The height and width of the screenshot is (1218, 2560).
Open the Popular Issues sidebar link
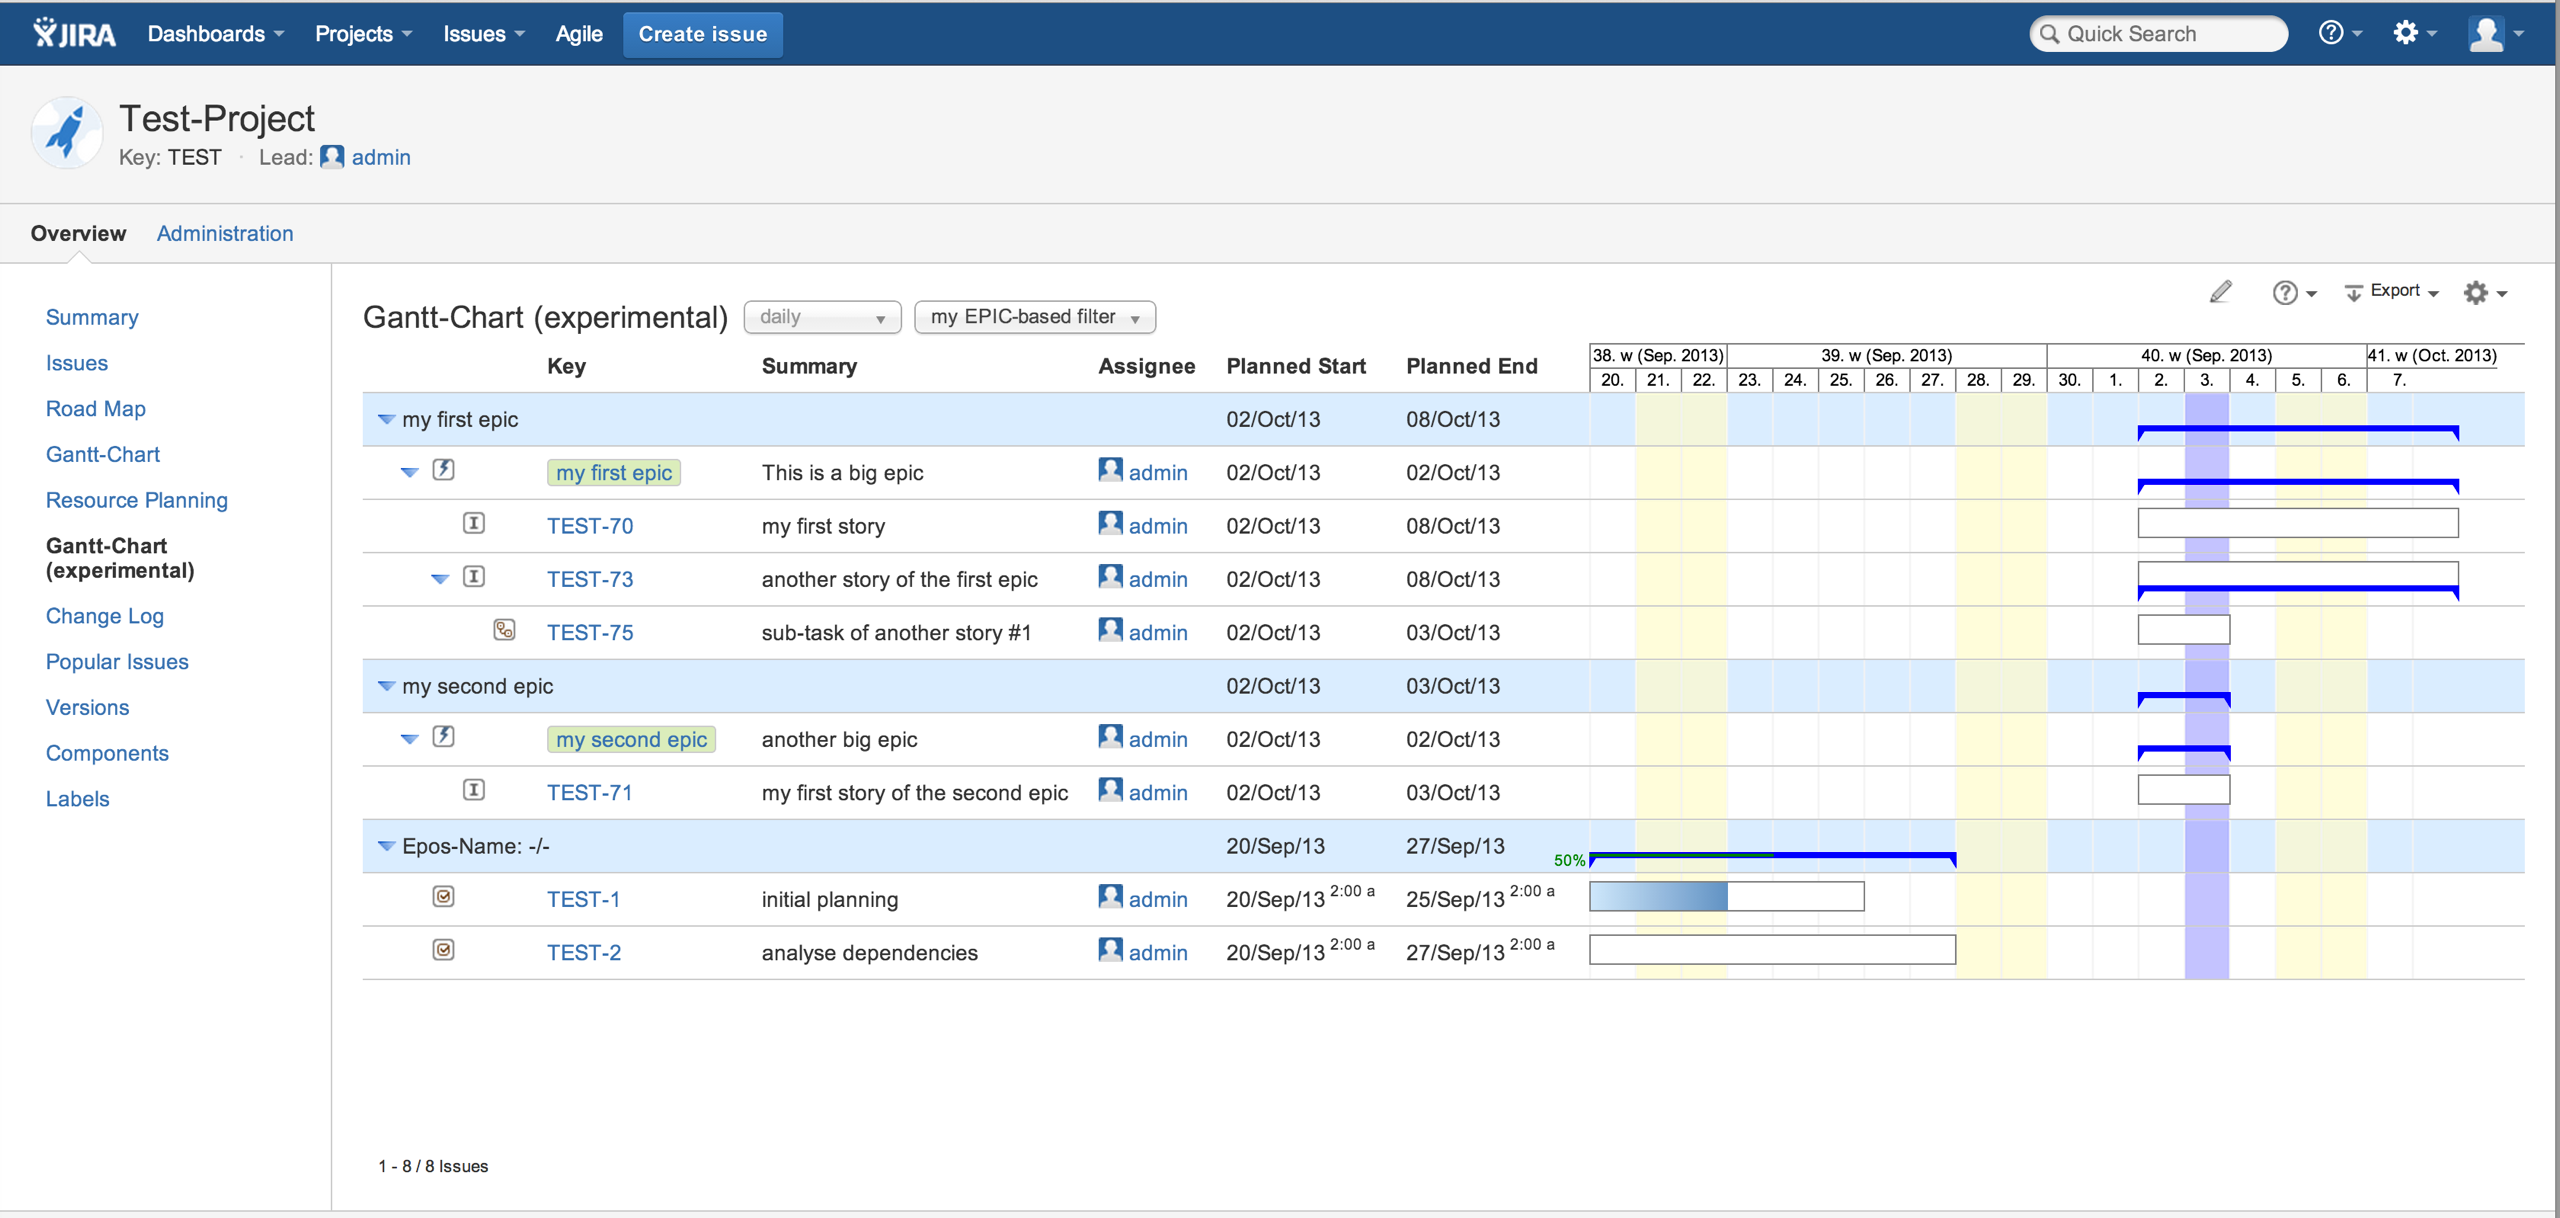tap(117, 661)
